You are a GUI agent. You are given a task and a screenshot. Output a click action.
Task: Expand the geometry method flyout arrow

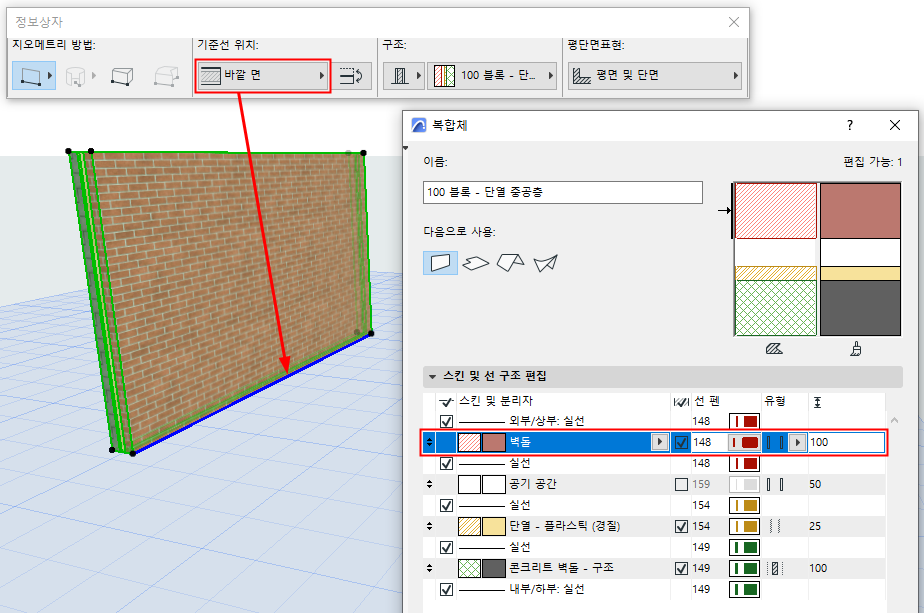click(x=50, y=75)
